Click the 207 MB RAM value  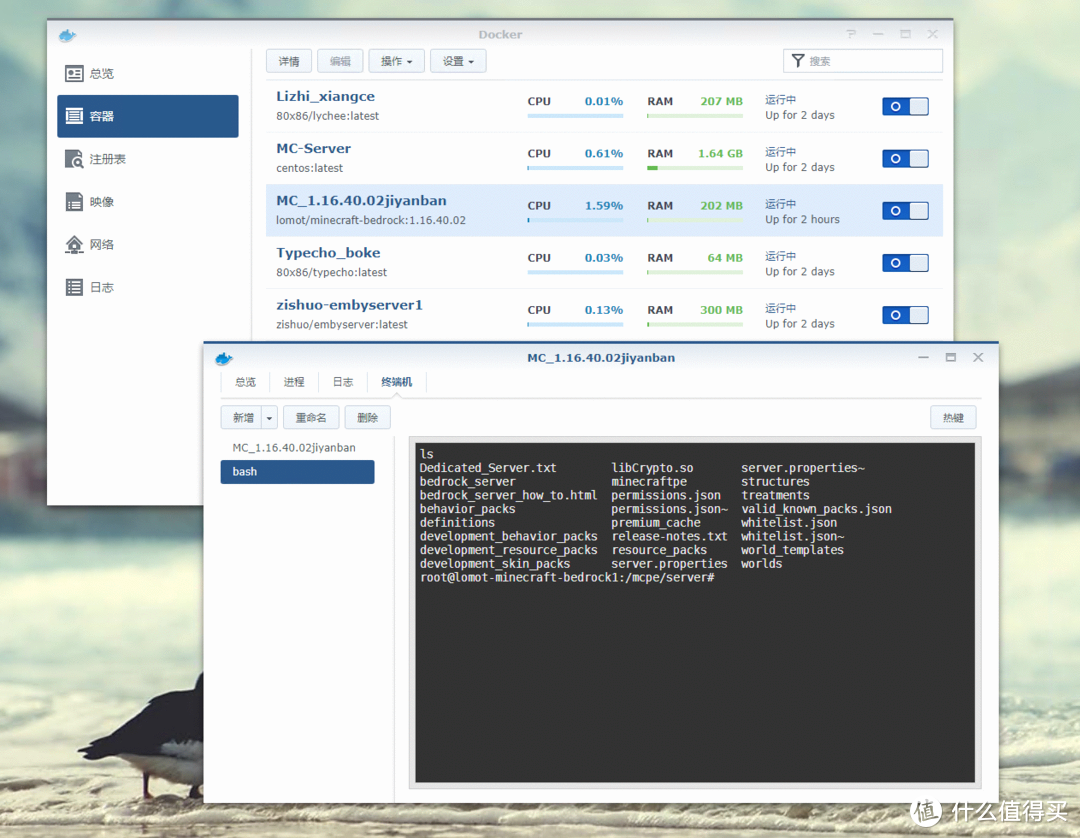[722, 101]
